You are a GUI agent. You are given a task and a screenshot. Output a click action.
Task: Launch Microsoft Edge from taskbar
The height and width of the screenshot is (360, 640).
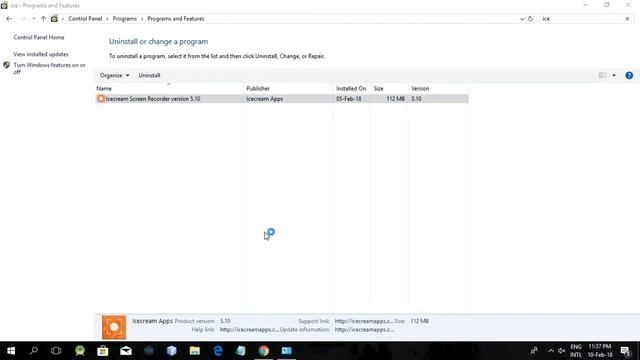[x=218, y=351]
